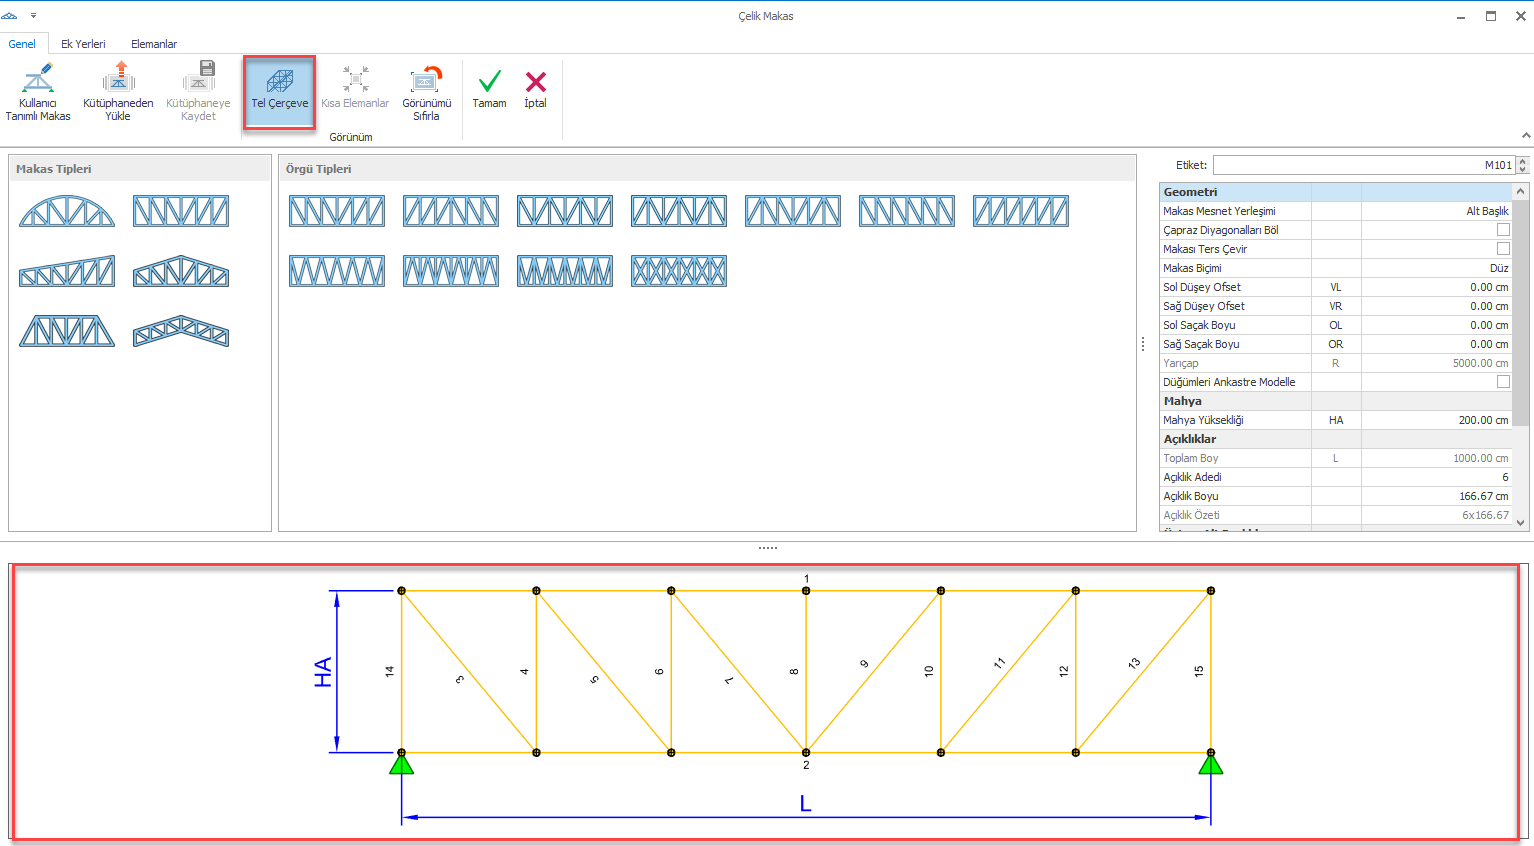
Task: Toggle Tel Çerçeve wireframe view
Action: point(280,92)
